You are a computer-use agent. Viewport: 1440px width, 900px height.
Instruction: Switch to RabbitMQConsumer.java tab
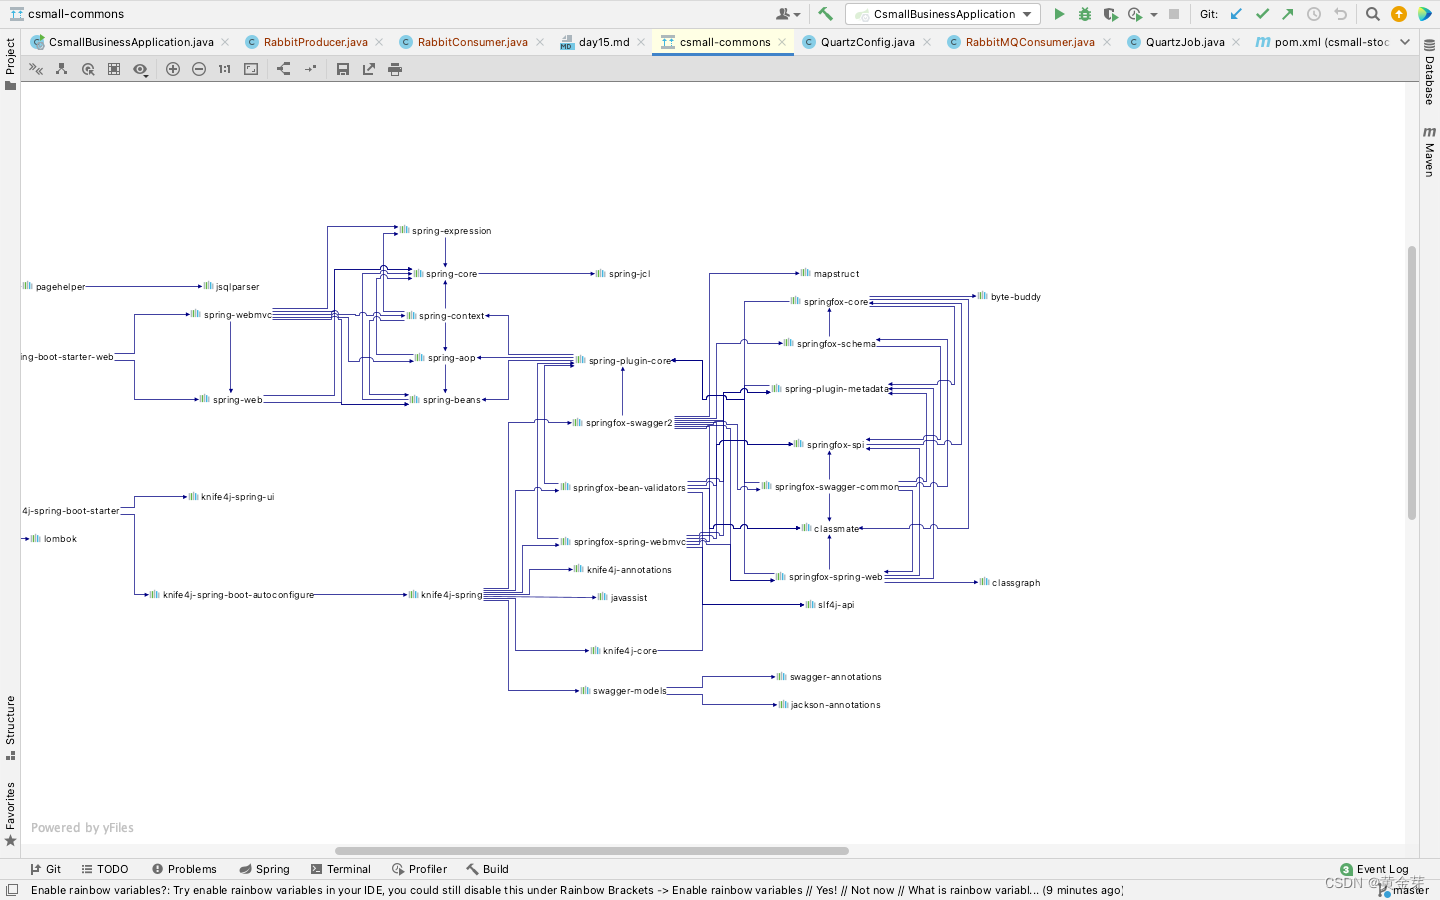coord(1029,42)
